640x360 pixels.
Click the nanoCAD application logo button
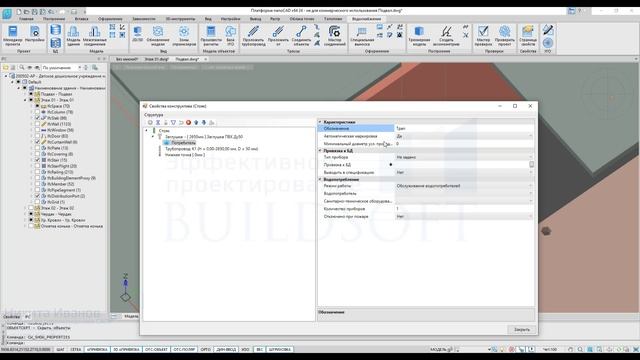[x=7, y=13]
